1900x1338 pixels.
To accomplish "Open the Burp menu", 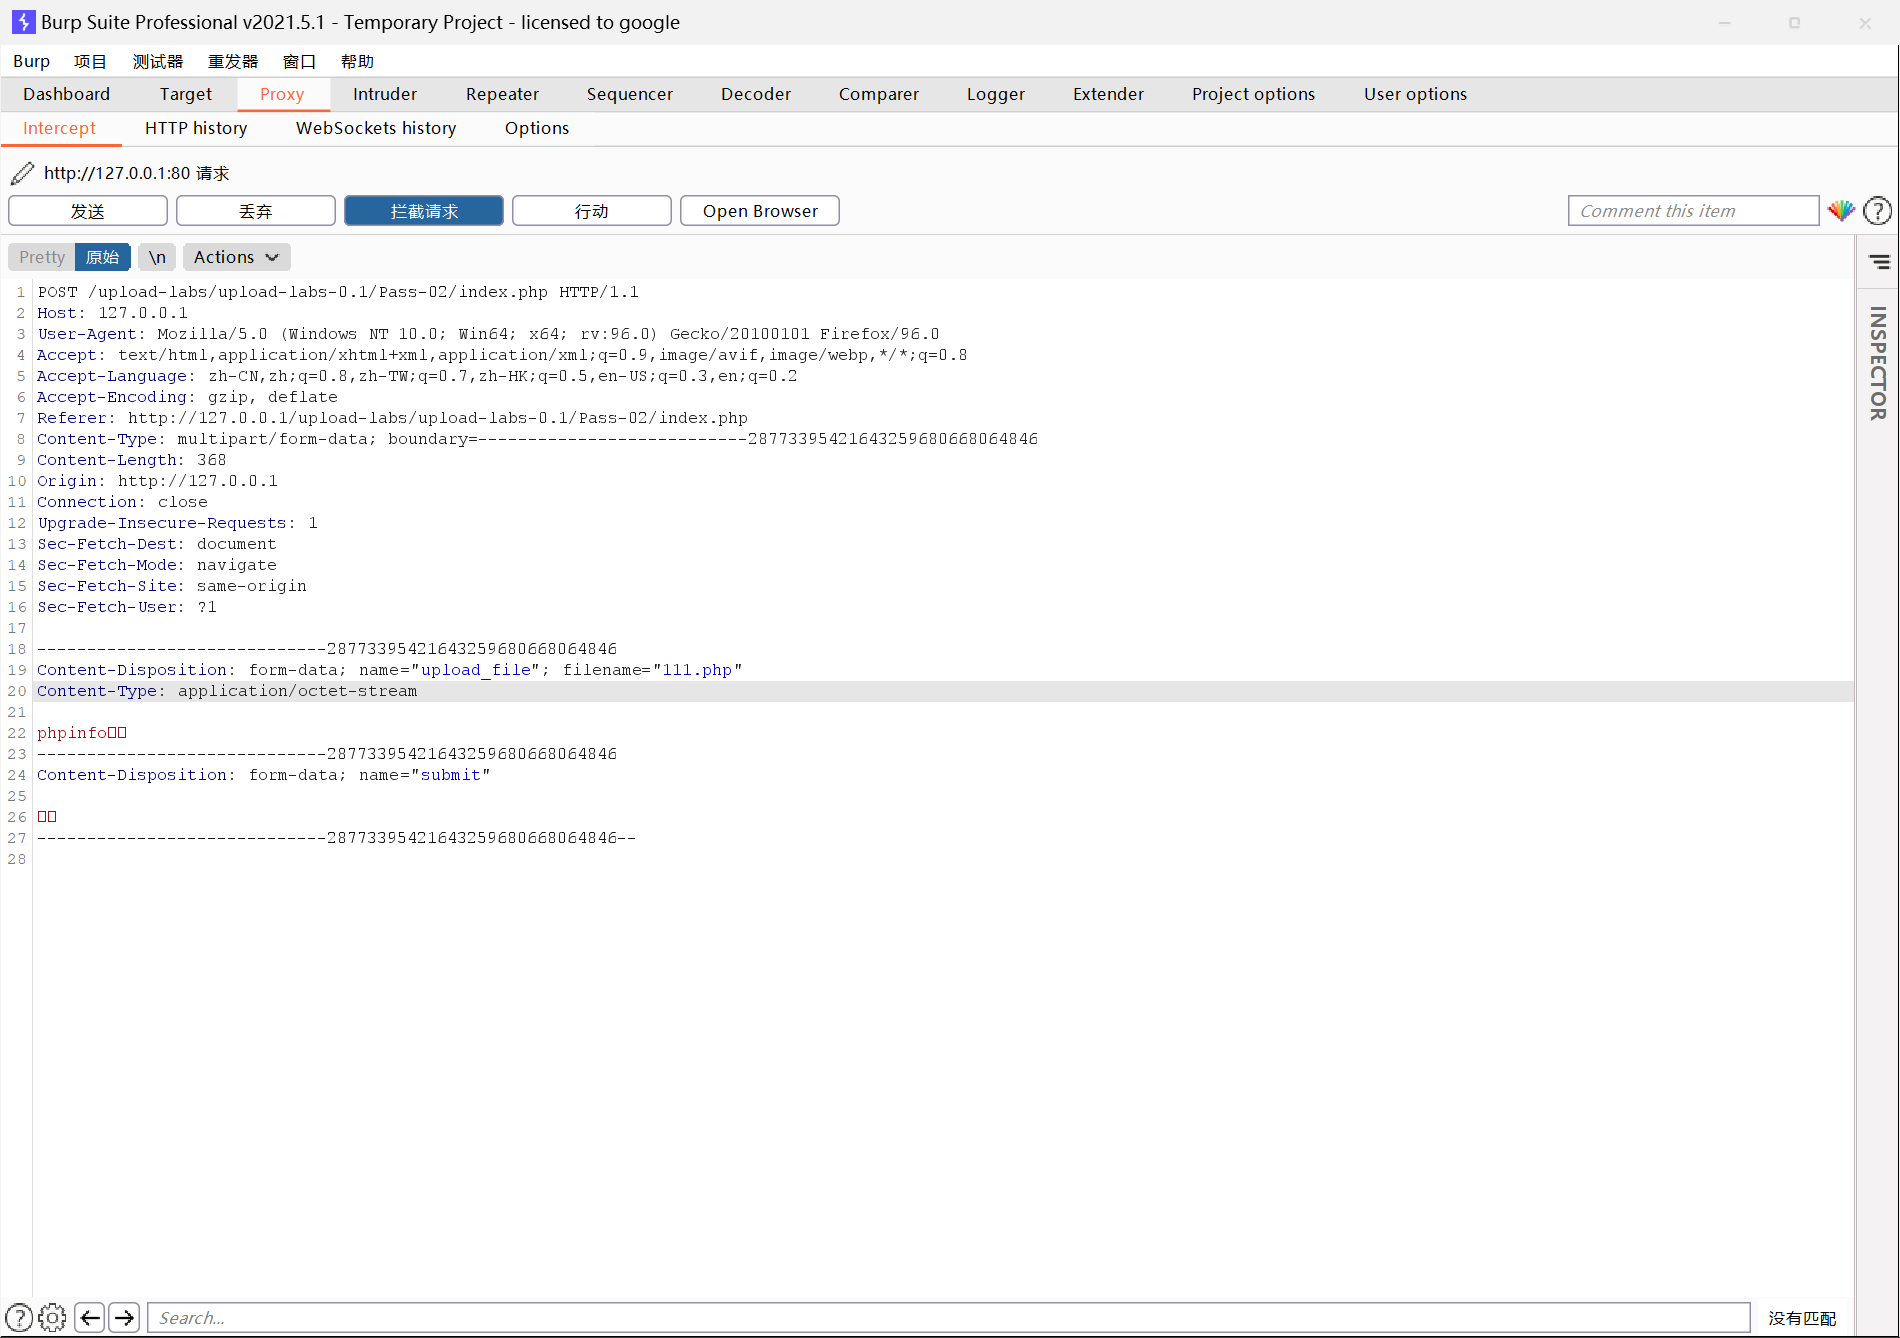I will click(31, 61).
